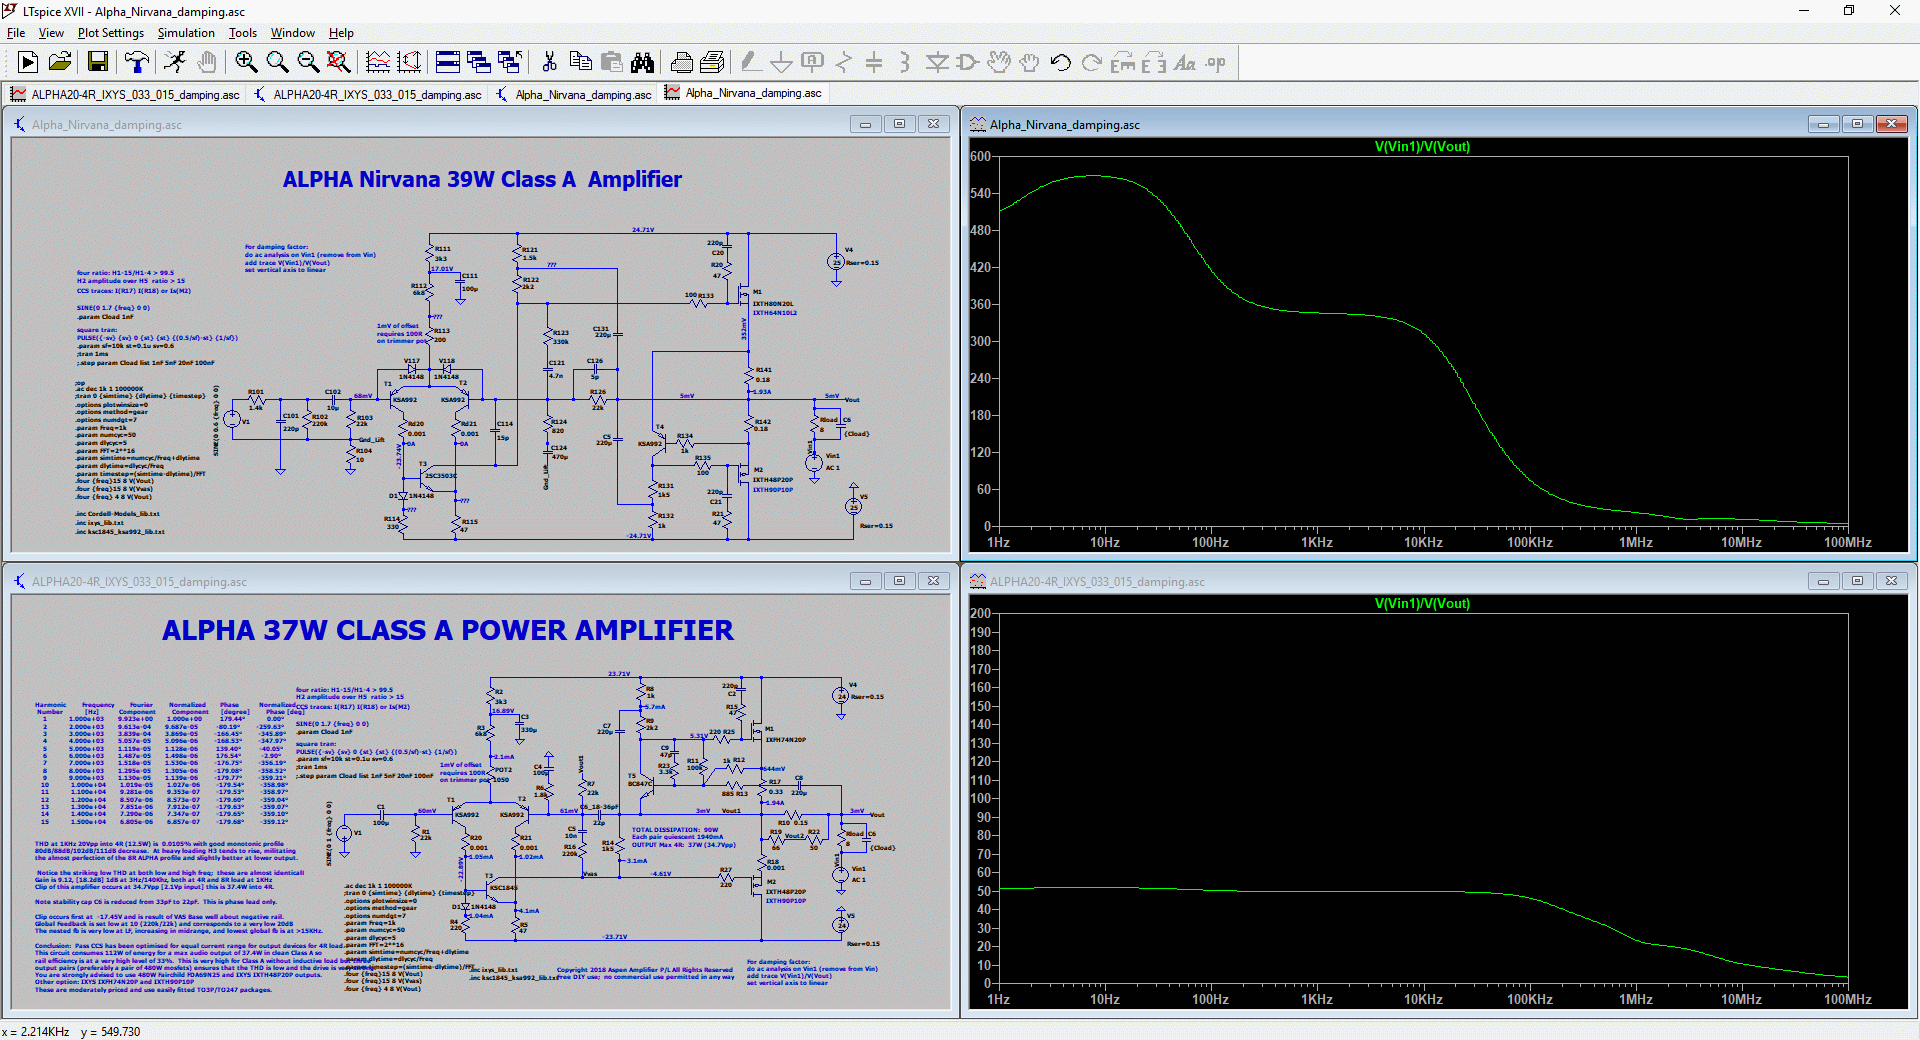Open the File menu
The width and height of the screenshot is (1920, 1040).
pyautogui.click(x=16, y=33)
